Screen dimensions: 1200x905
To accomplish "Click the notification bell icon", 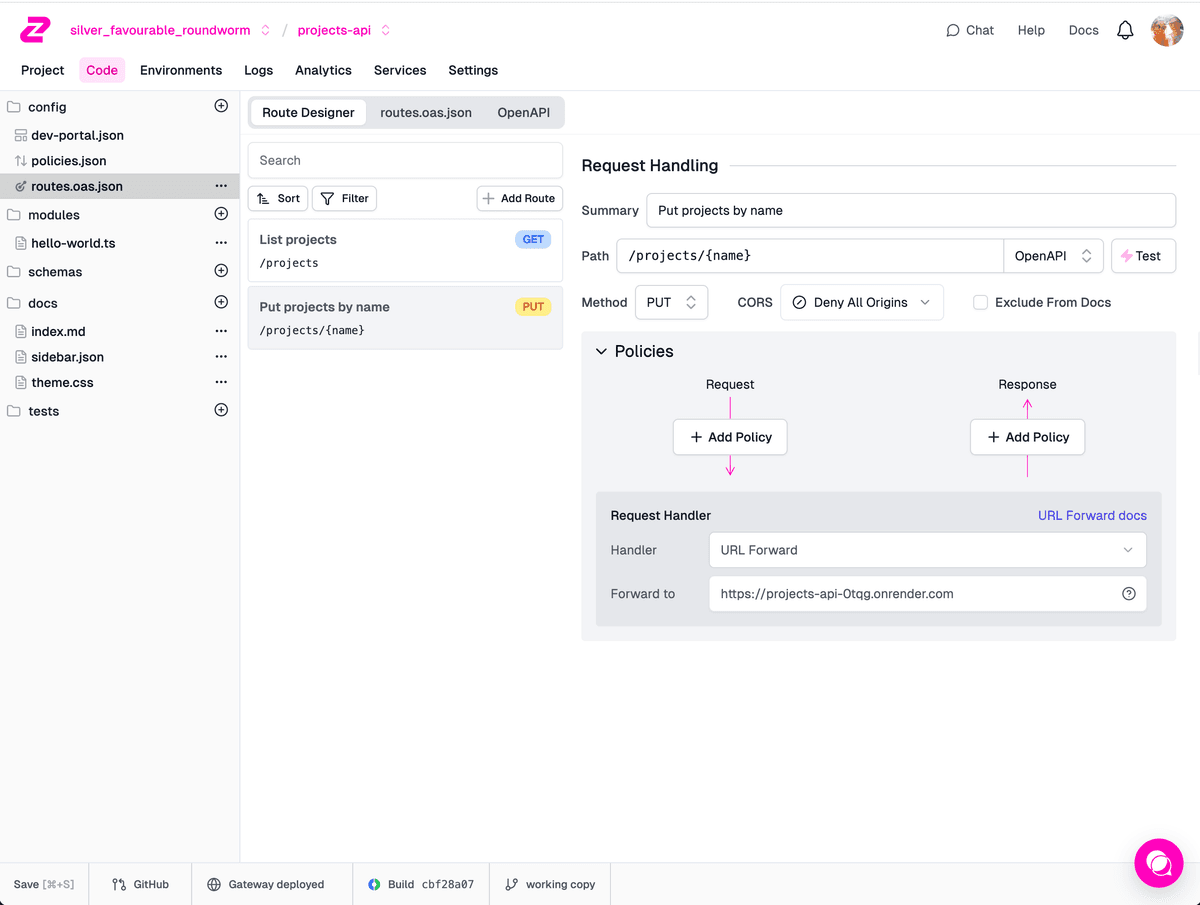I will pos(1125,30).
